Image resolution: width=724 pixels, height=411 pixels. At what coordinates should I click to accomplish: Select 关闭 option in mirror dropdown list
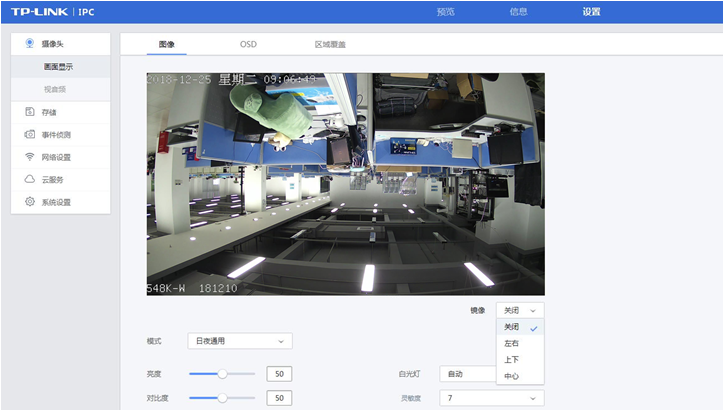click(x=512, y=327)
